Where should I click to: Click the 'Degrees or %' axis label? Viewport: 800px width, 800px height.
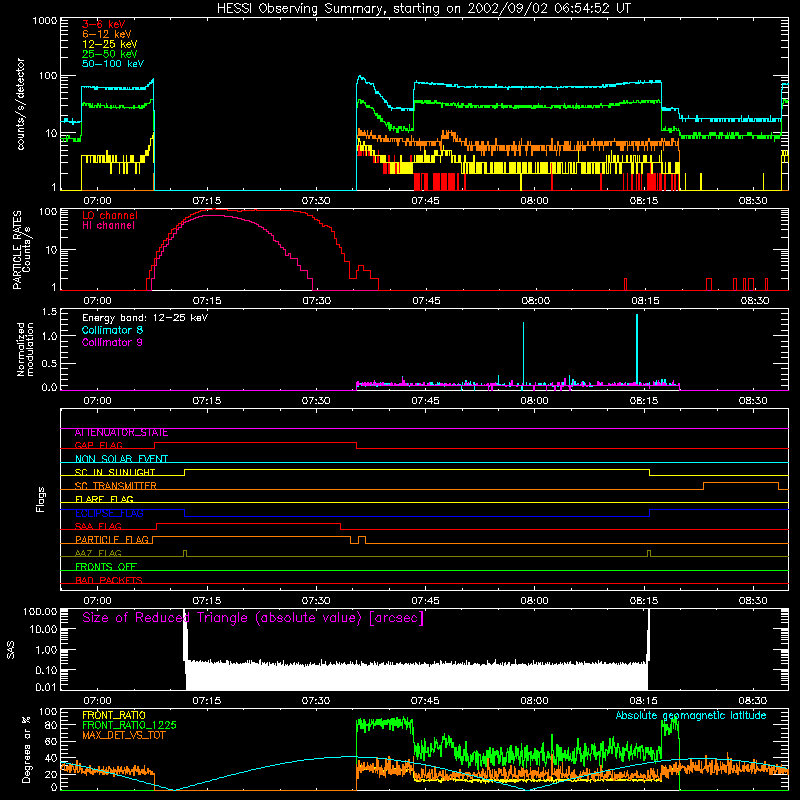[x=26, y=749]
